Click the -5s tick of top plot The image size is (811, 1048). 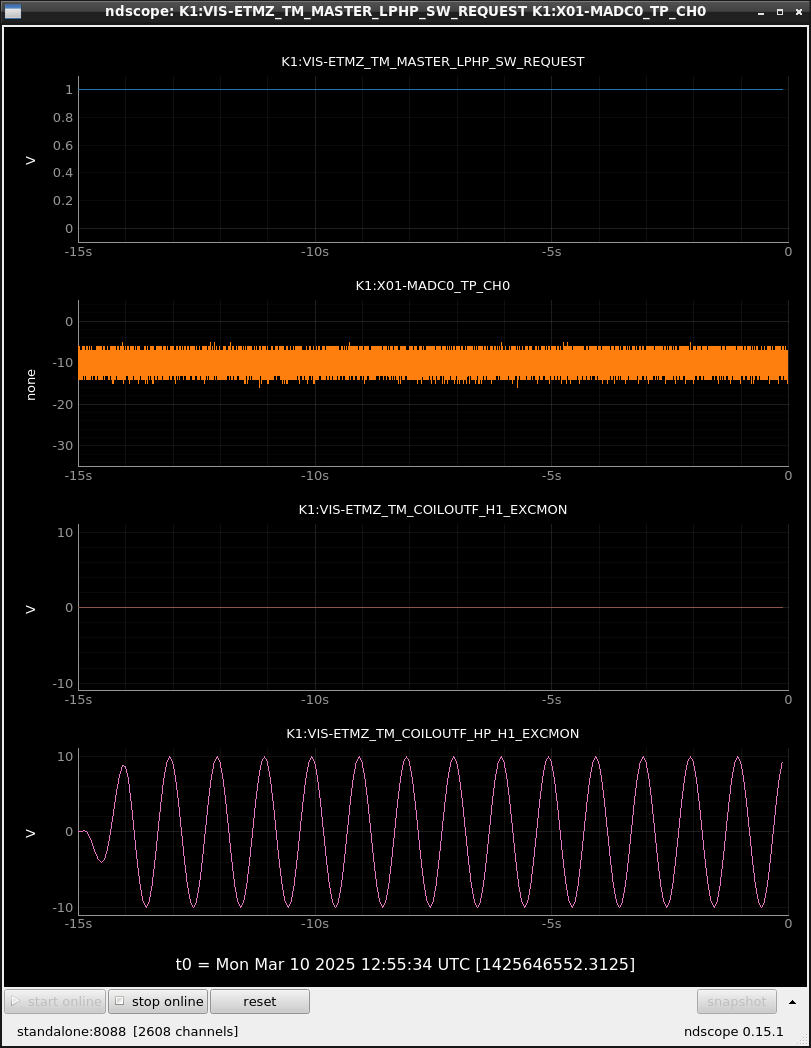(551, 252)
